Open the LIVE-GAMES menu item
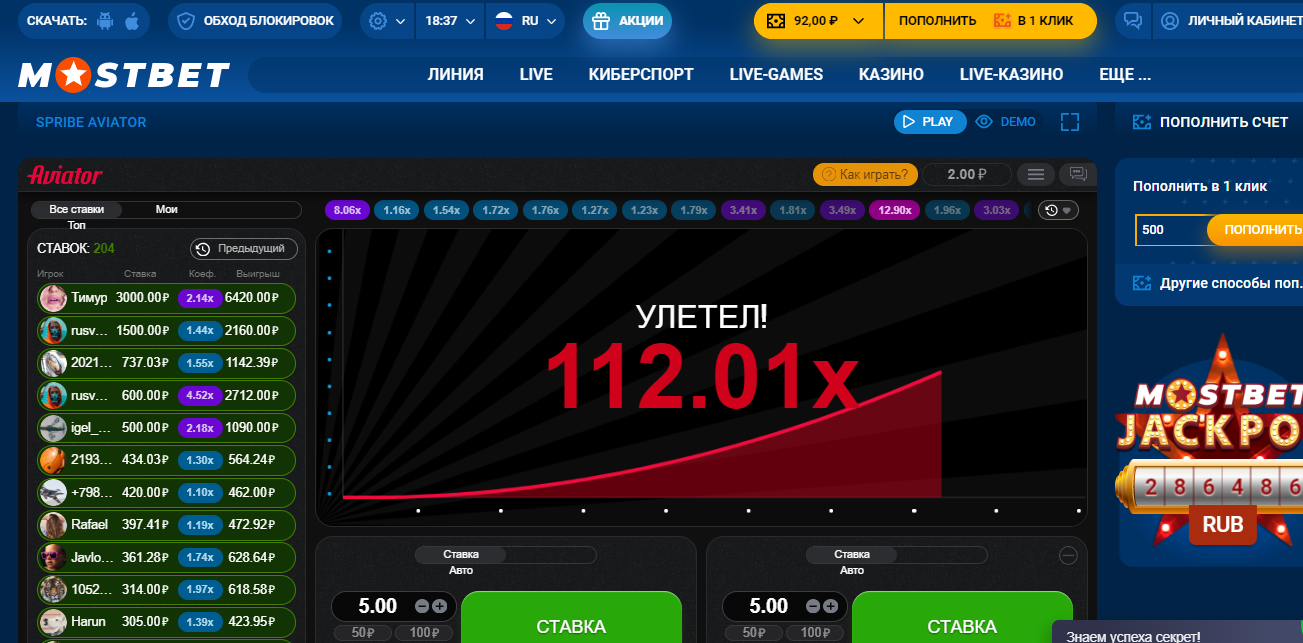1303x643 pixels. coord(776,74)
